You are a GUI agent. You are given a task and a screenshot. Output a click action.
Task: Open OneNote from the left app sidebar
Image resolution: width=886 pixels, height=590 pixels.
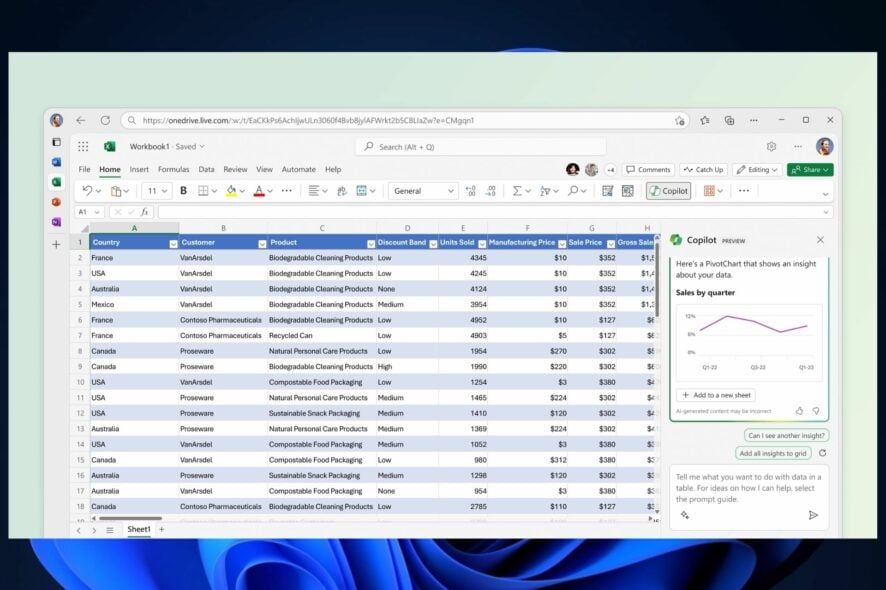(56, 222)
